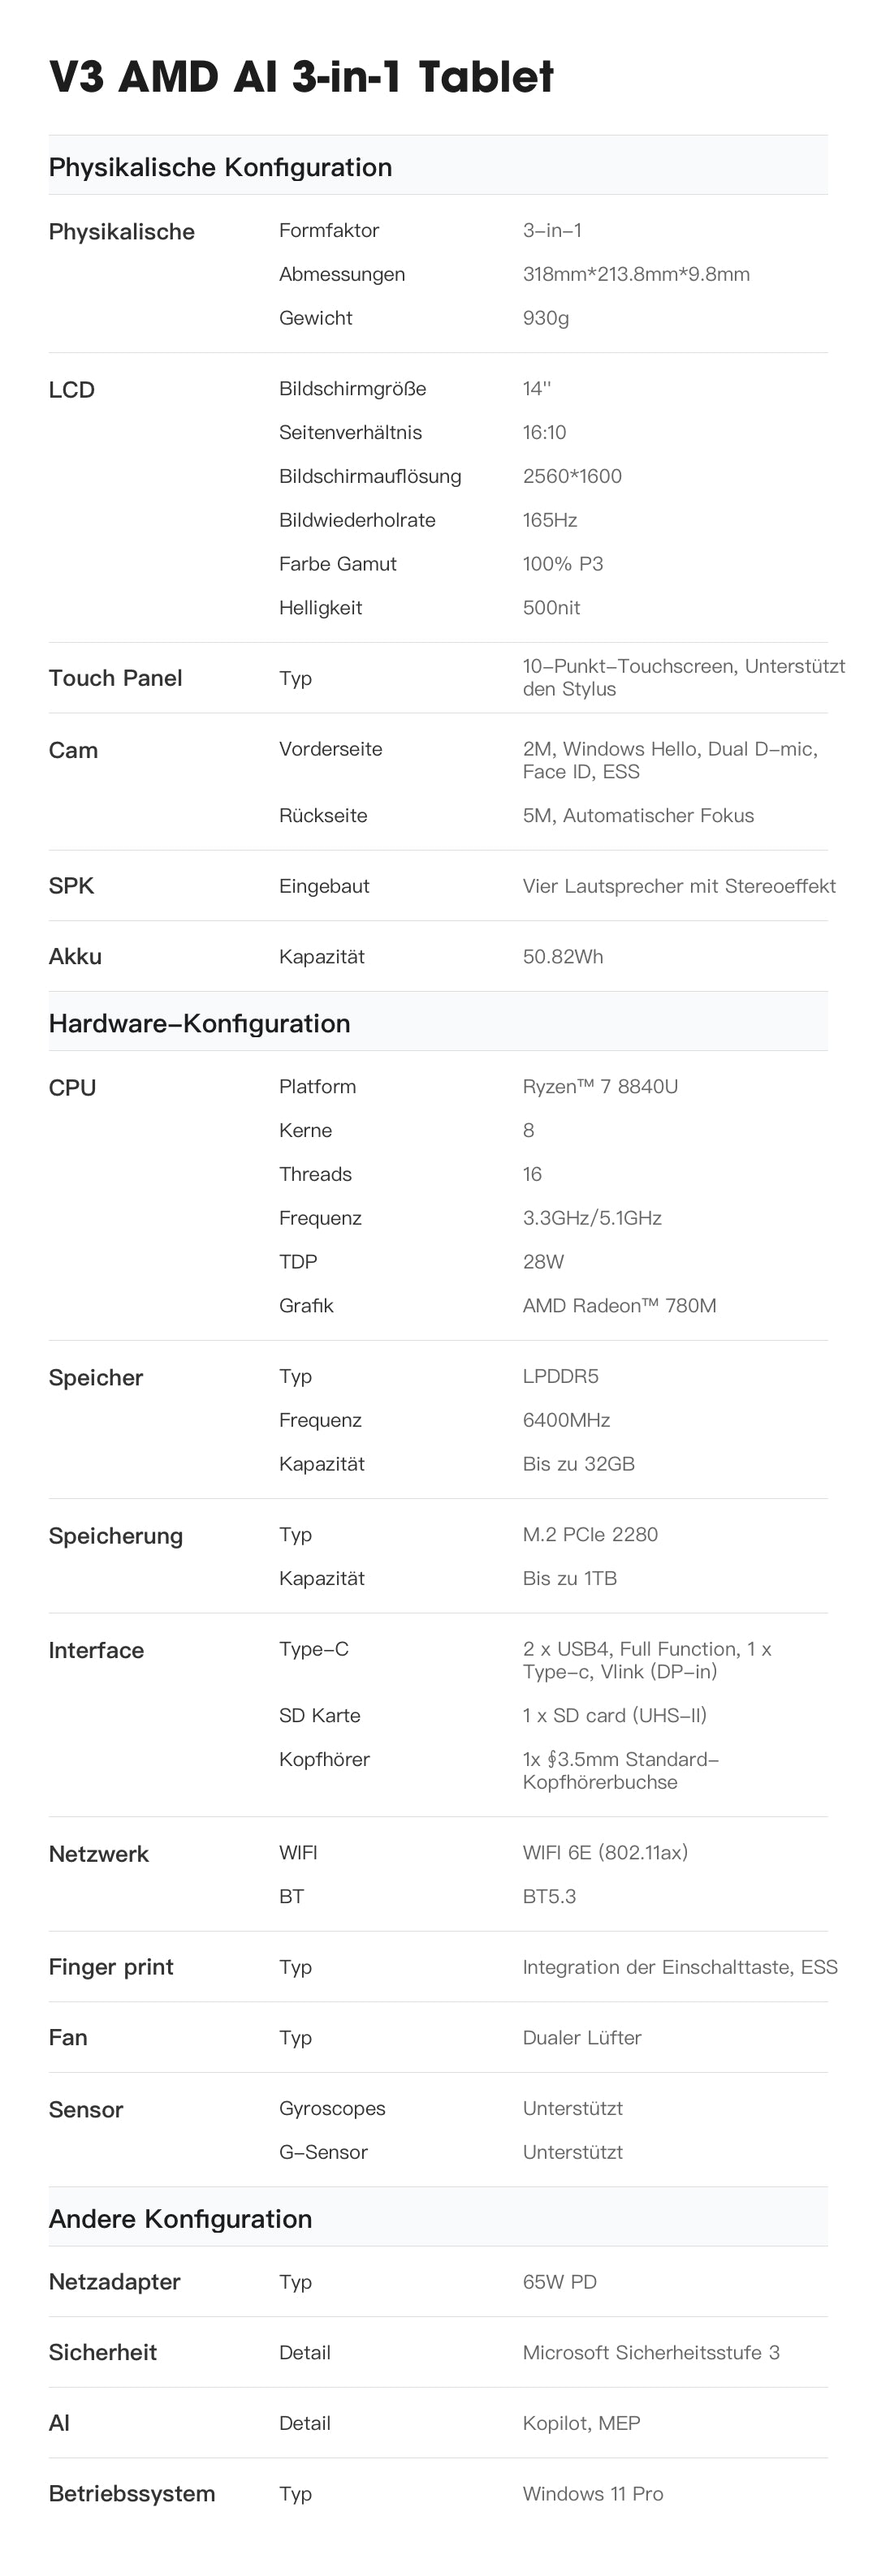877x2576 pixels.
Task: Click the "5M, Automatischer Fokus" rear camera value
Action: [x=638, y=815]
